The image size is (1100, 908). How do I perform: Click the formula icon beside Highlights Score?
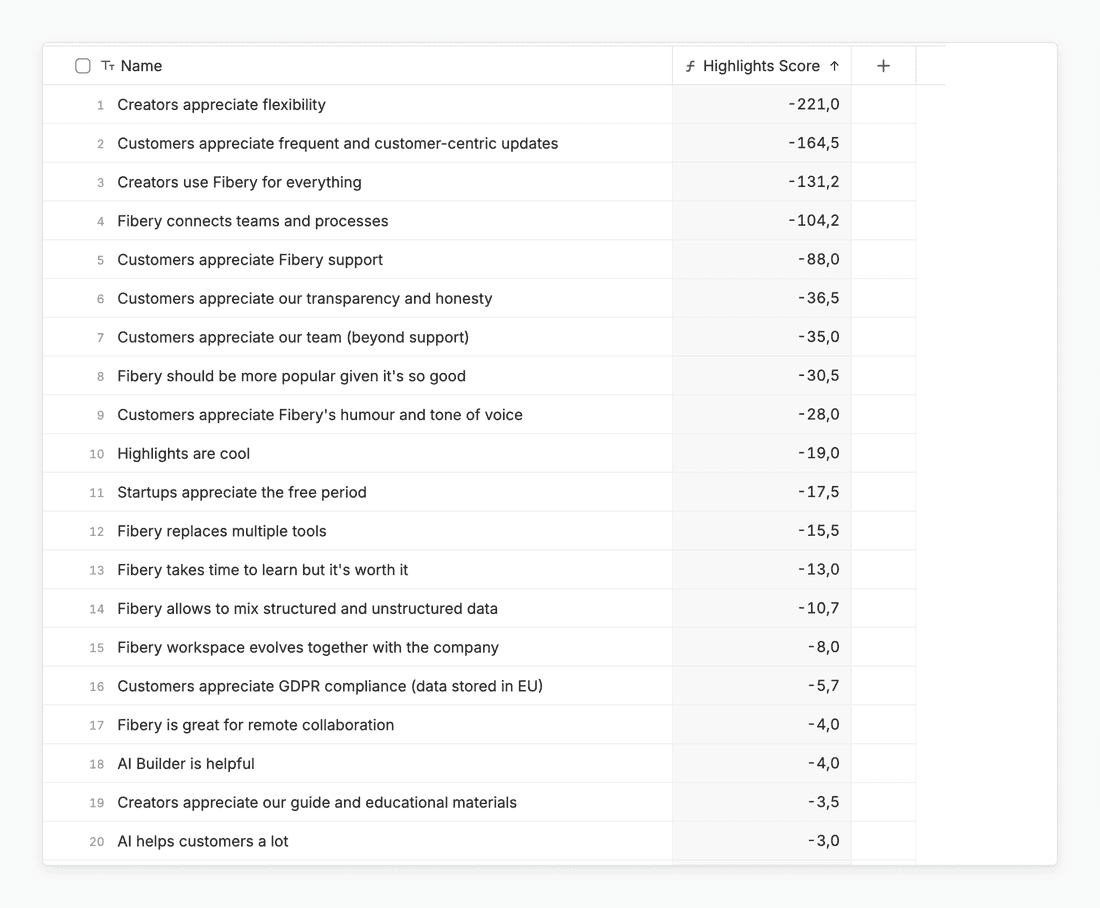(690, 66)
